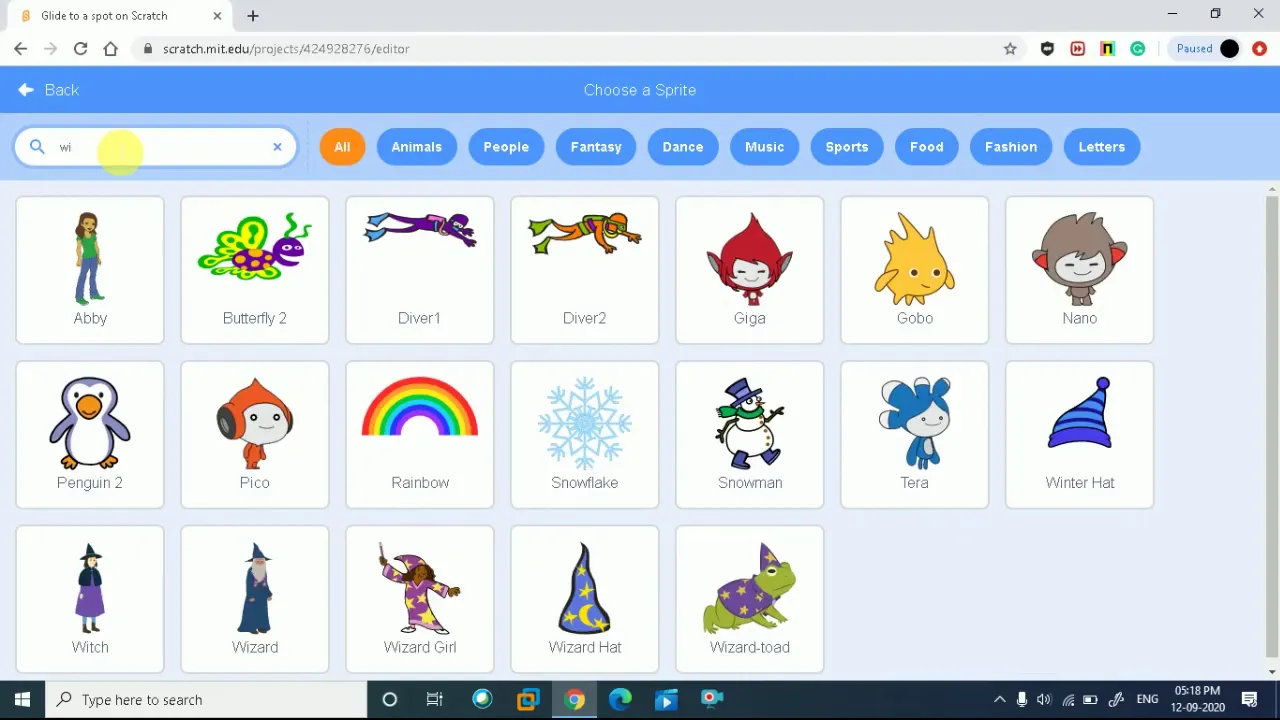Go back in browser history

[20, 48]
